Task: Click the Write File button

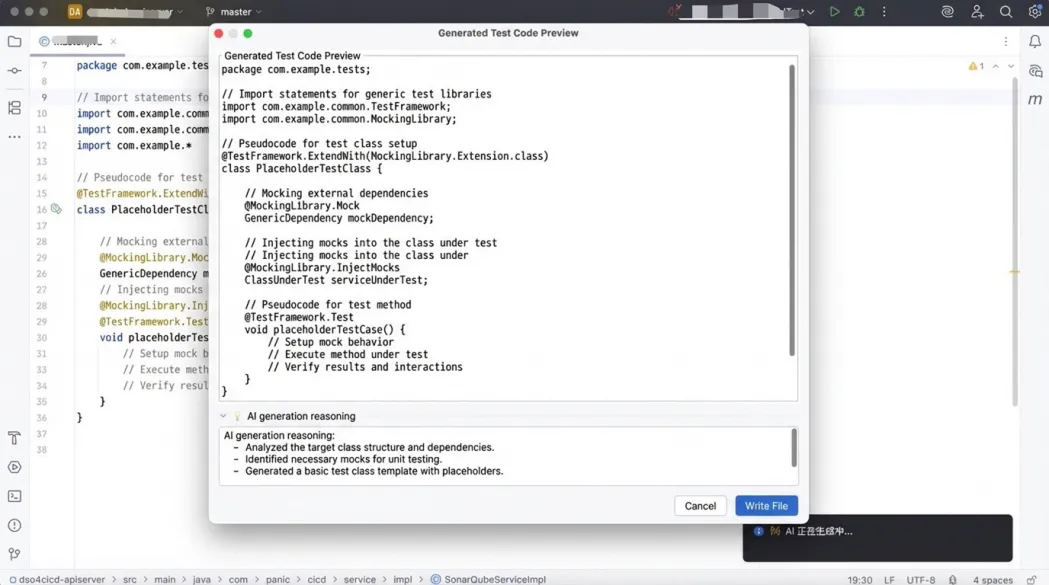Action: (x=766, y=506)
